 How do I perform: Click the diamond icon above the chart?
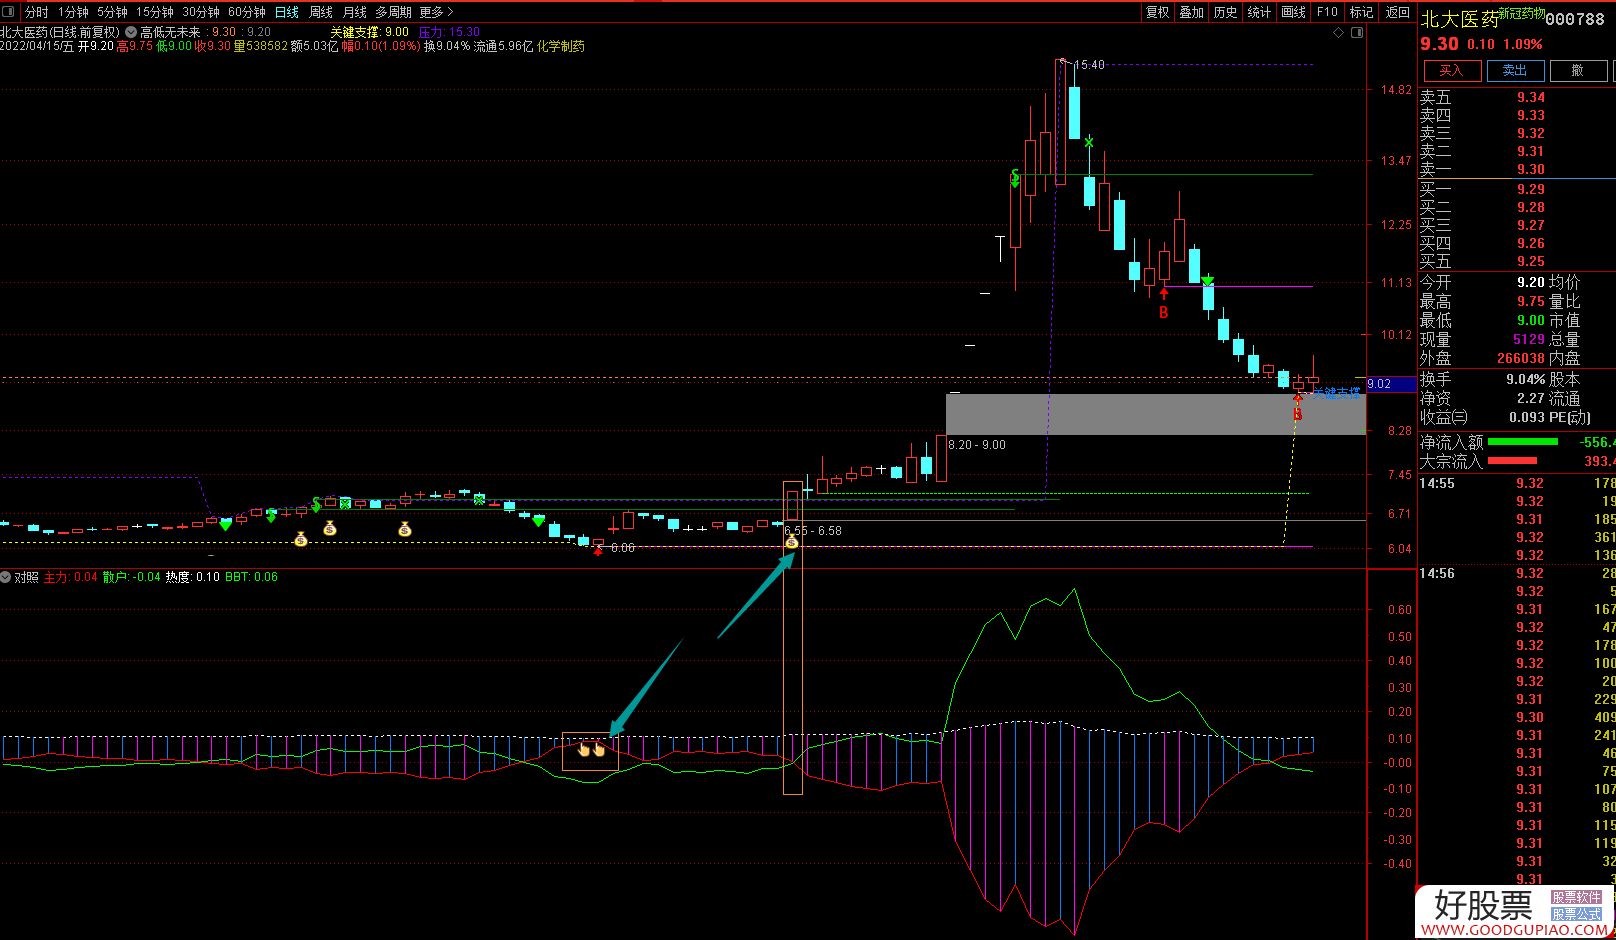(1339, 33)
